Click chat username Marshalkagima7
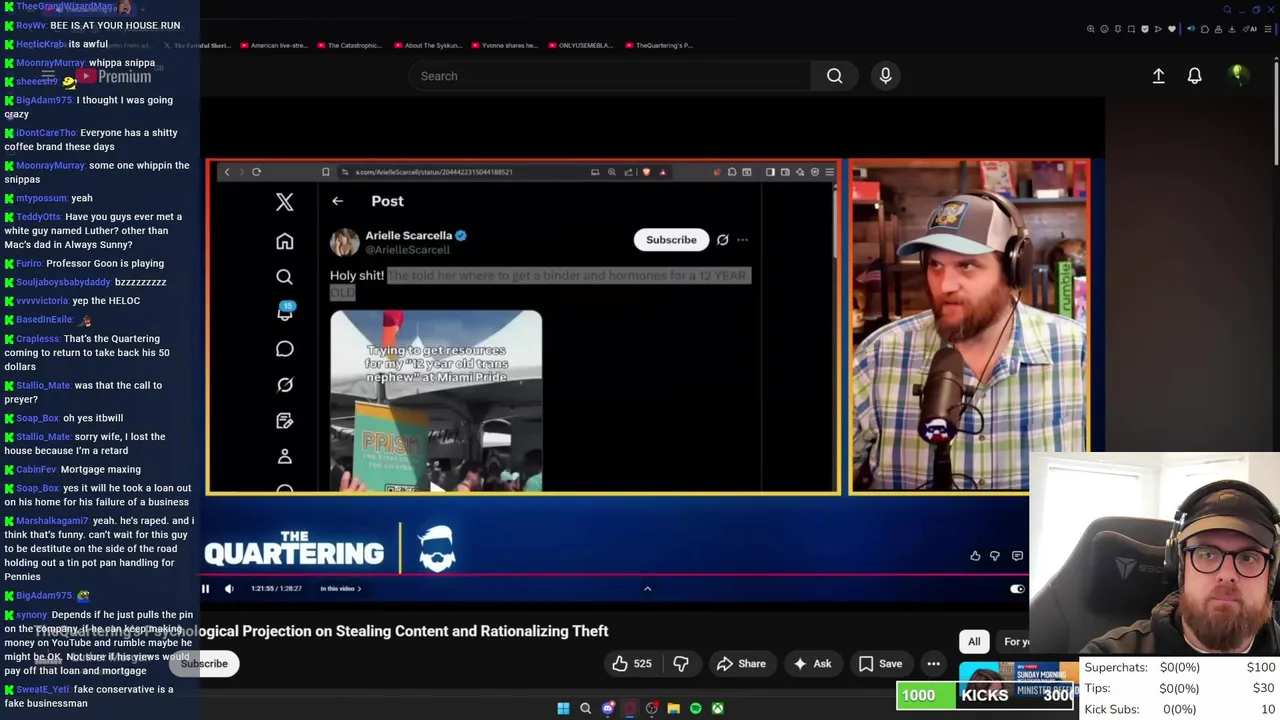Image resolution: width=1280 pixels, height=720 pixels. pyautogui.click(x=52, y=521)
